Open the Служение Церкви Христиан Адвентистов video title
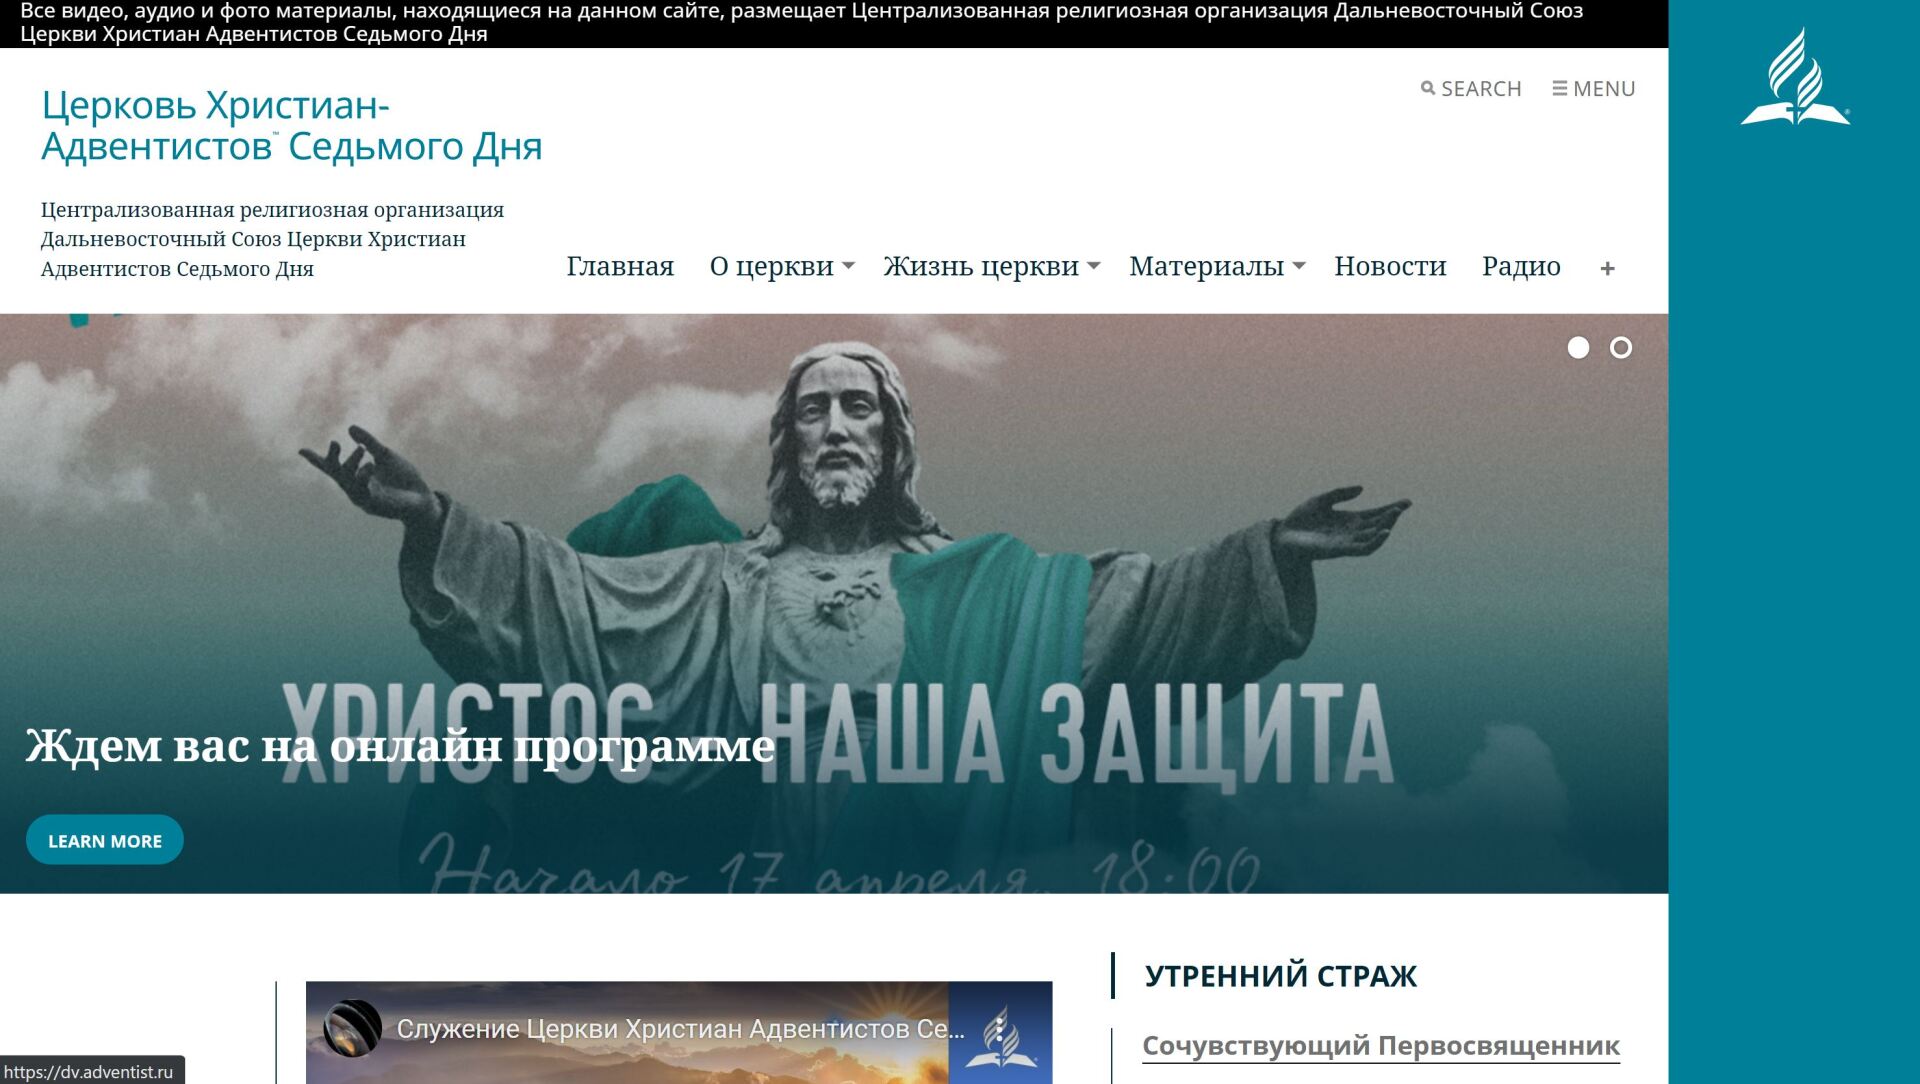 680,1029
